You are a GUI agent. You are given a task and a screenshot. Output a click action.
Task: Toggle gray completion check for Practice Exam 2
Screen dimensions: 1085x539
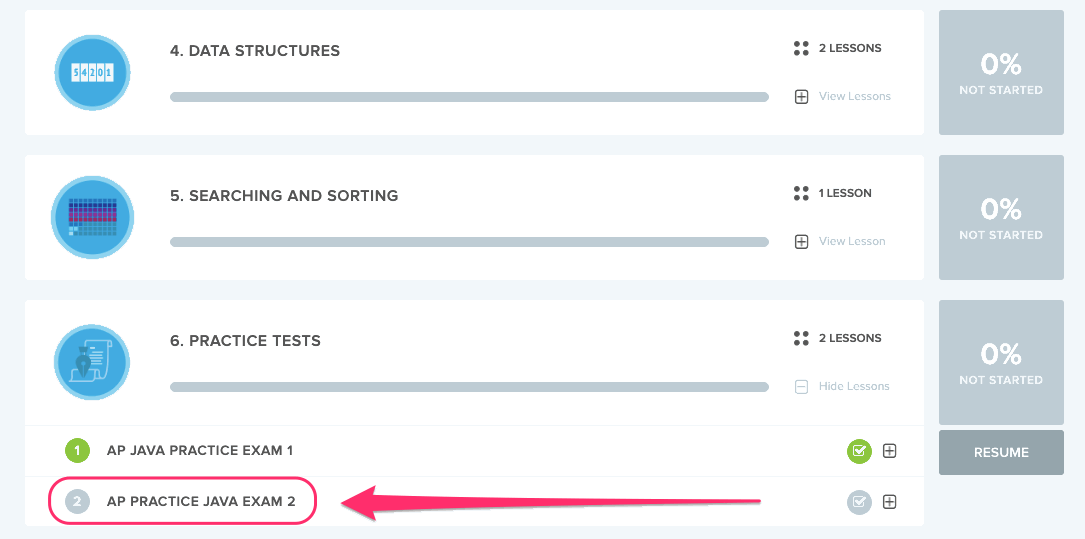[859, 502]
